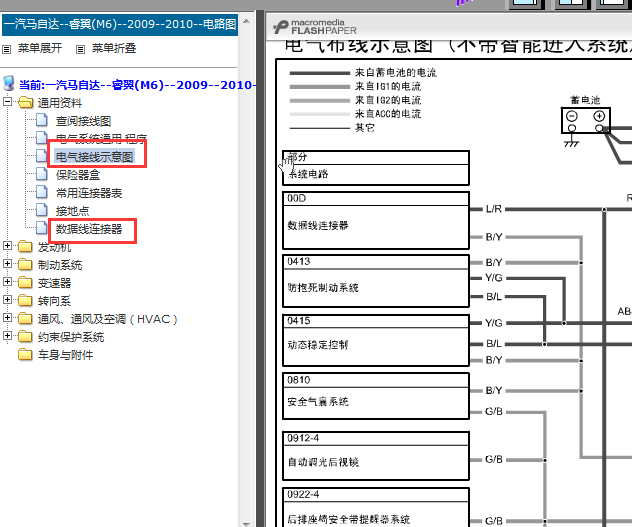Click the Macromedia FlashPaper logo
This screenshot has height=527, width=632.
tap(315, 27)
